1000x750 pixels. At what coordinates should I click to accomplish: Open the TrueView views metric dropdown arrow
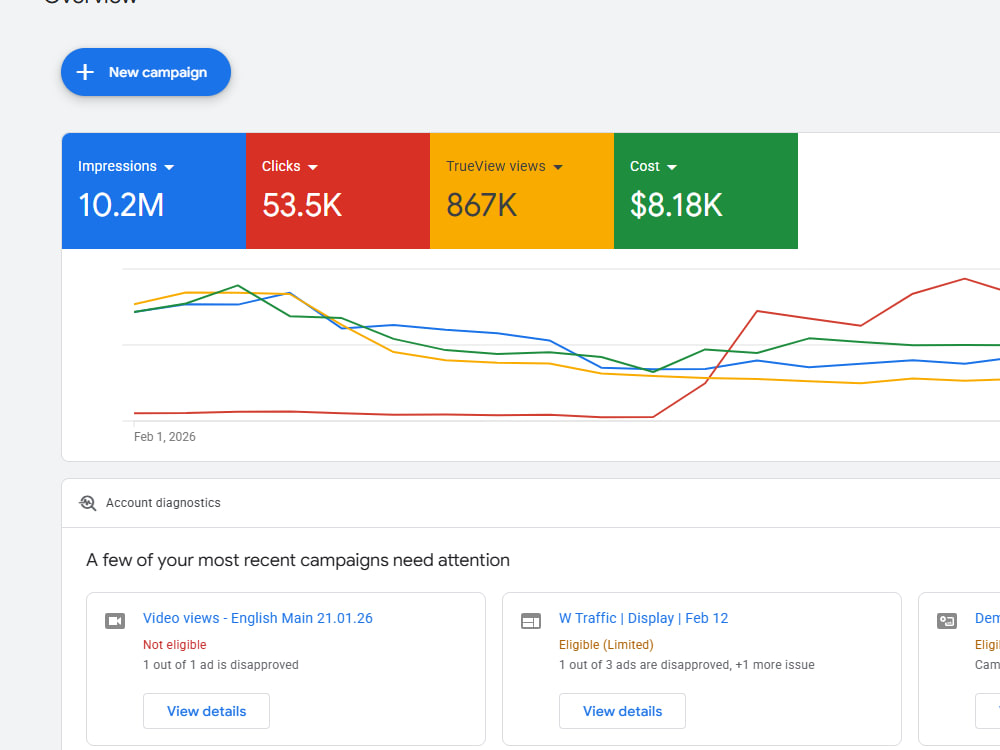coord(558,167)
